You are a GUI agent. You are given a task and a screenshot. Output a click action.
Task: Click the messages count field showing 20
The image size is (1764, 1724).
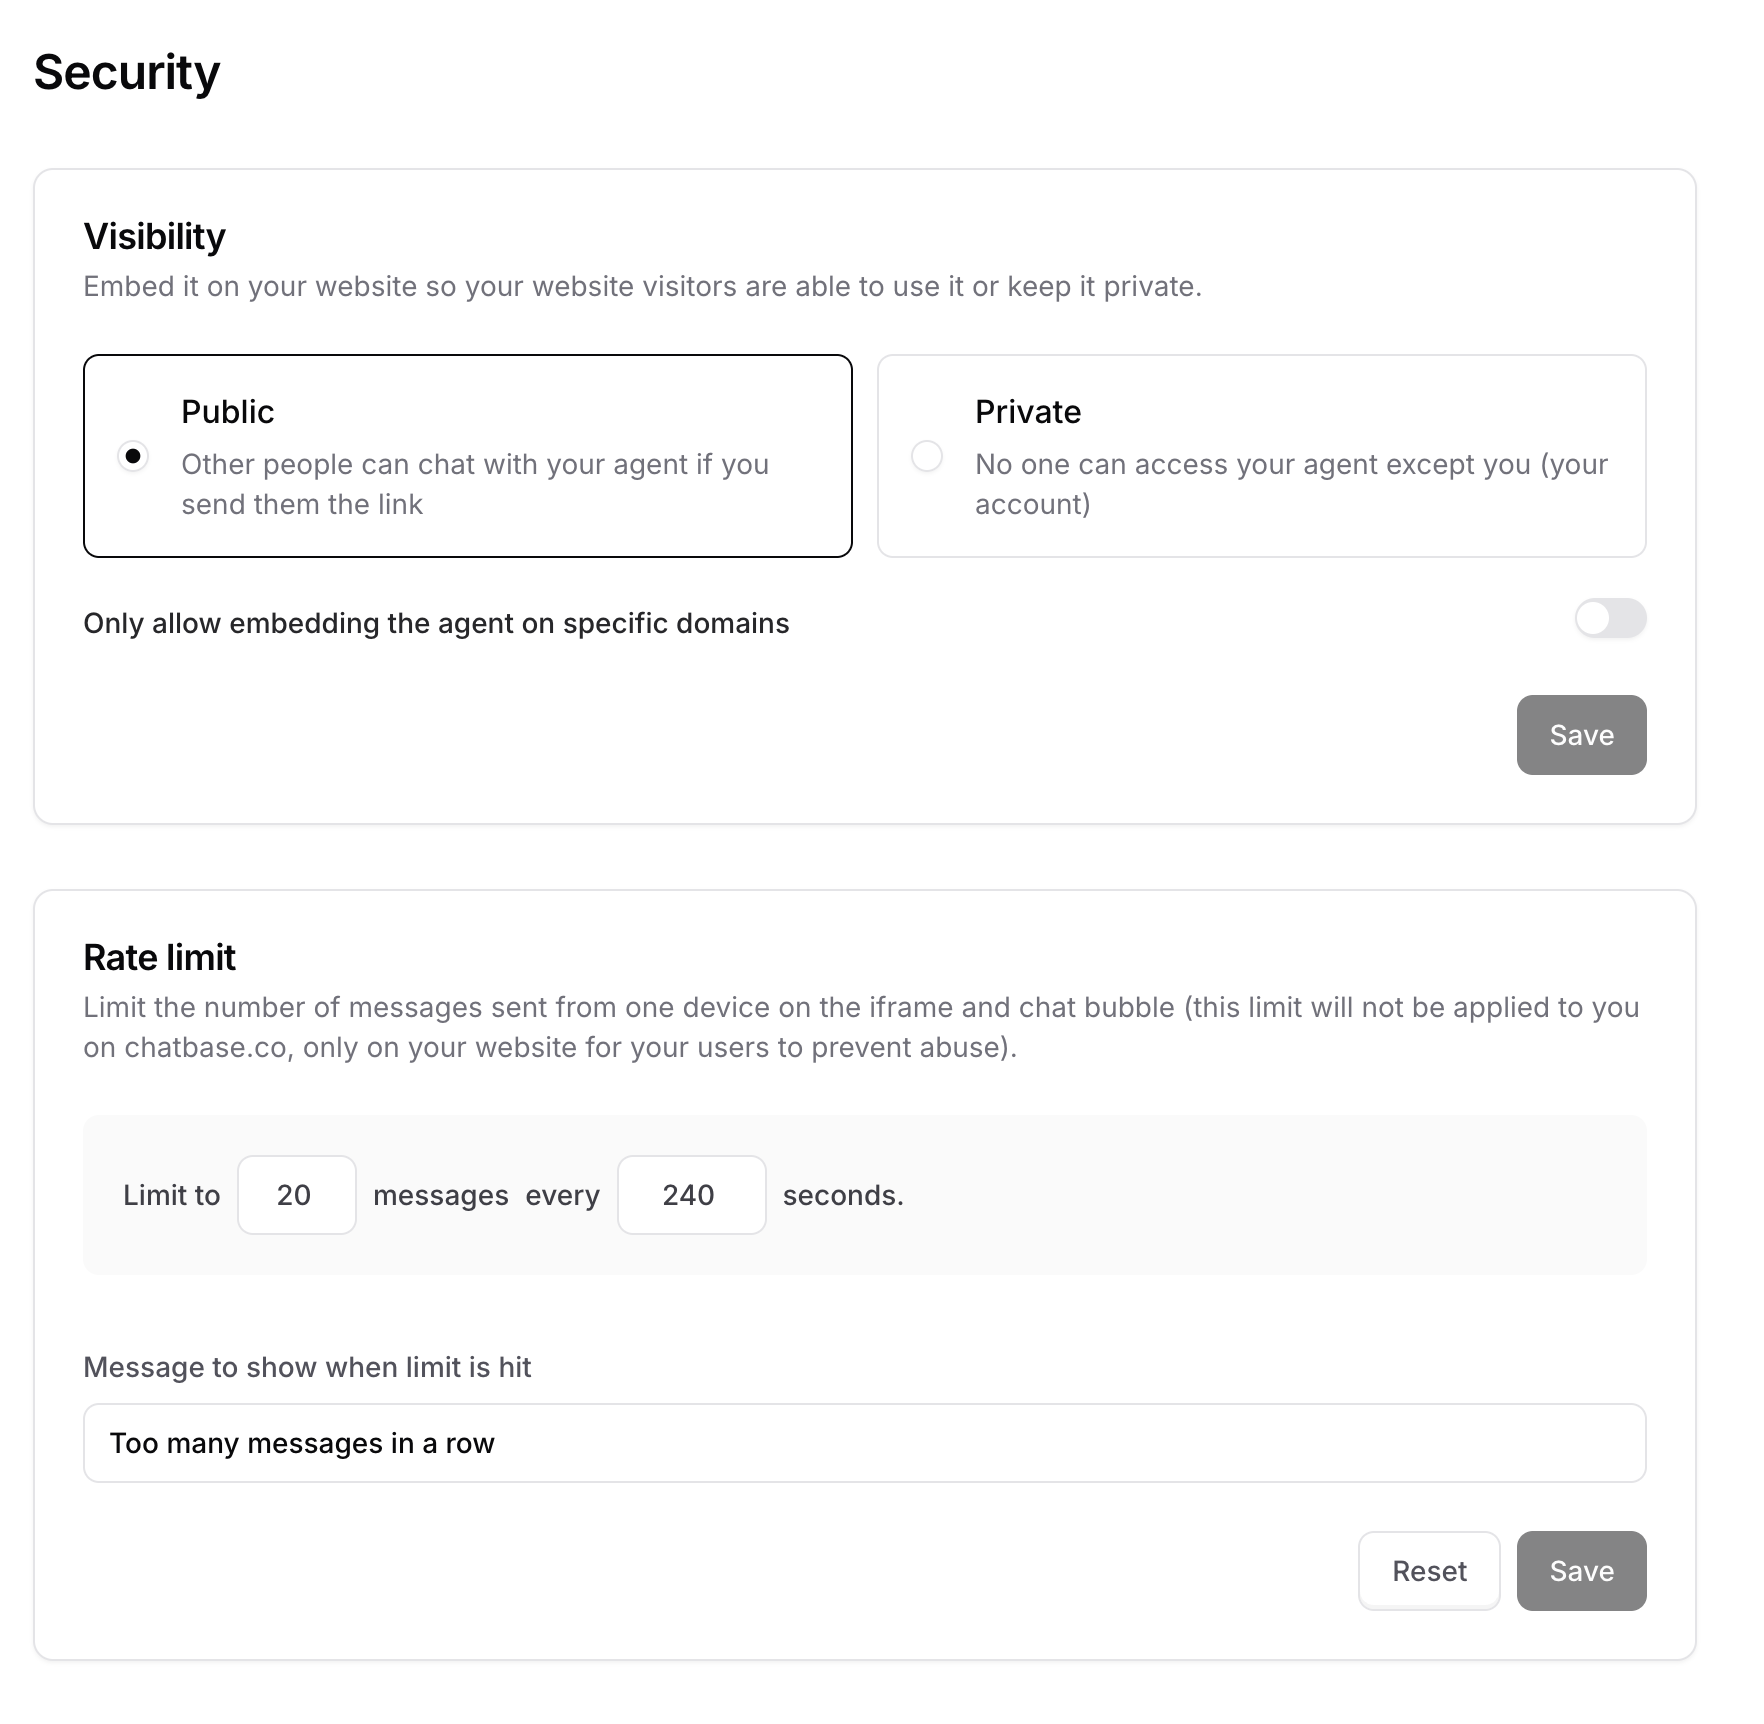click(296, 1195)
